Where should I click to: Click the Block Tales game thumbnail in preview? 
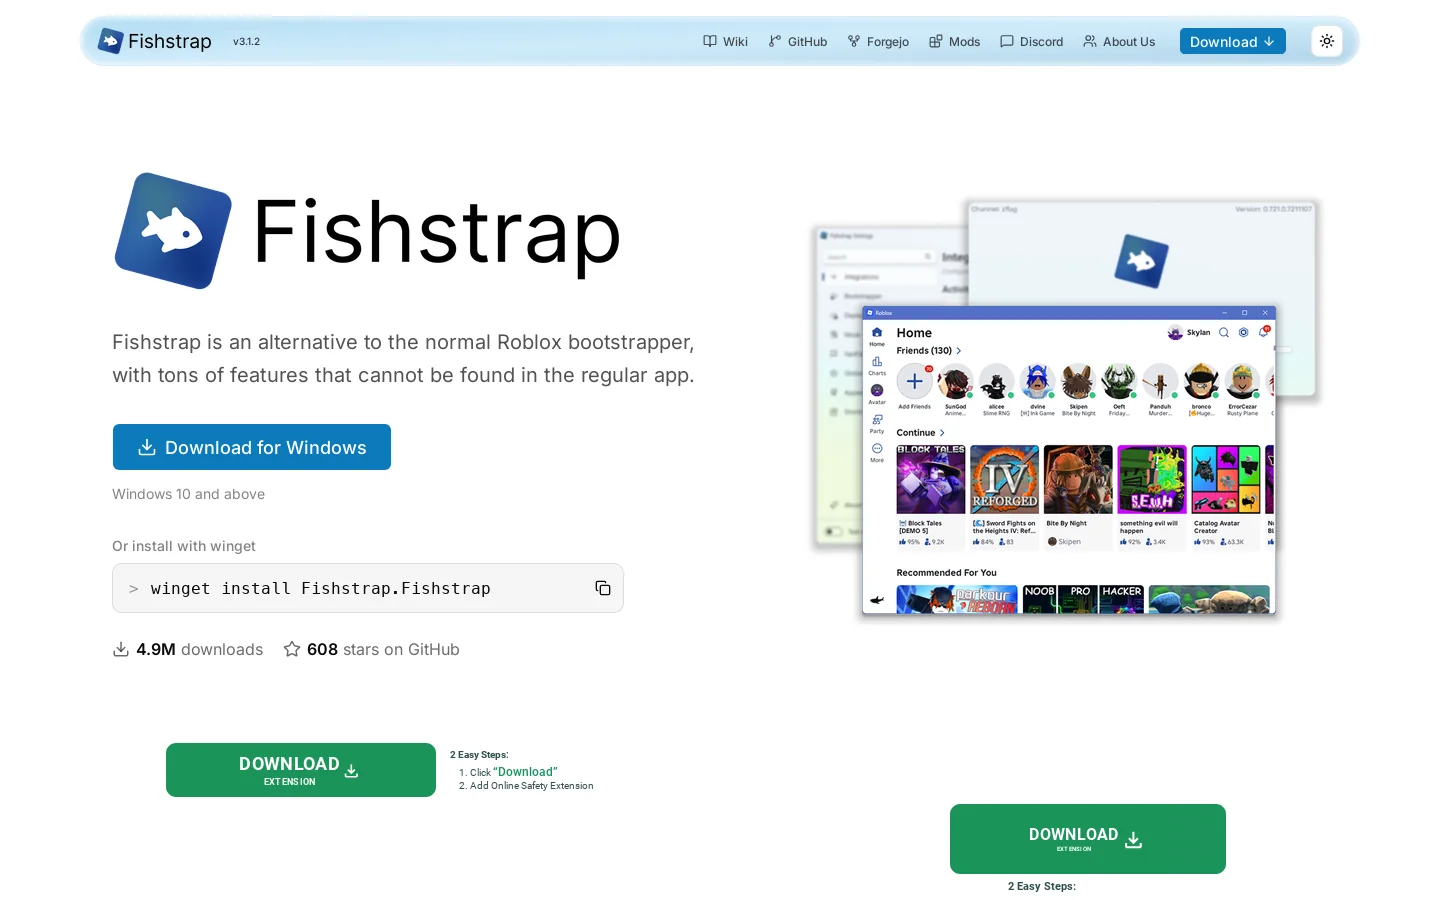pyautogui.click(x=931, y=479)
